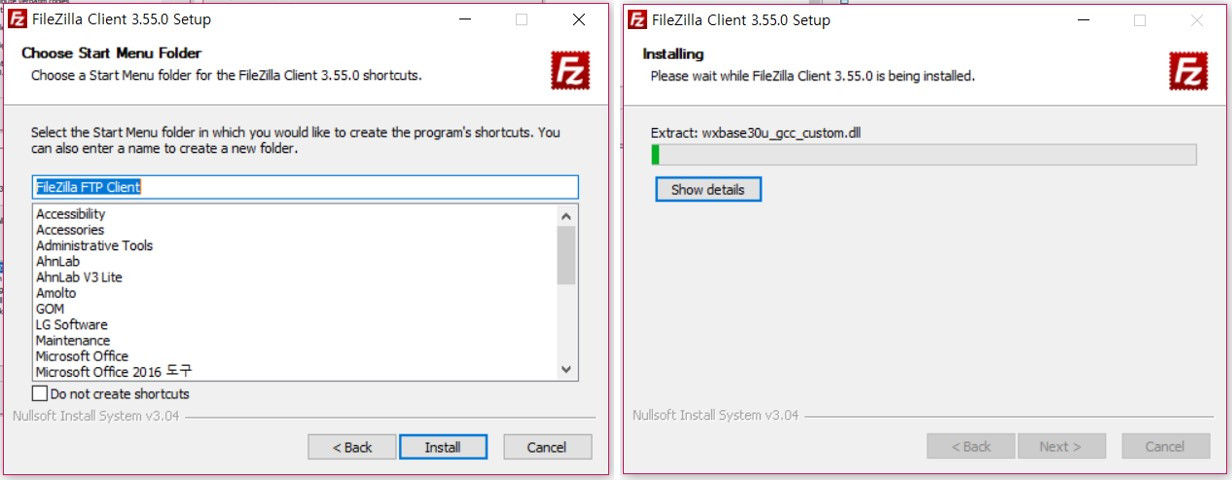Minimize the left setup window
Image resolution: width=1232 pixels, height=480 pixels.
point(463,20)
